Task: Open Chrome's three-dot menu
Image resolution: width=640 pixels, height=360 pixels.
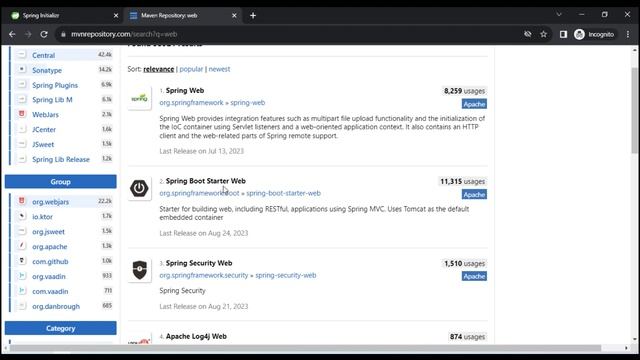Action: click(x=628, y=34)
